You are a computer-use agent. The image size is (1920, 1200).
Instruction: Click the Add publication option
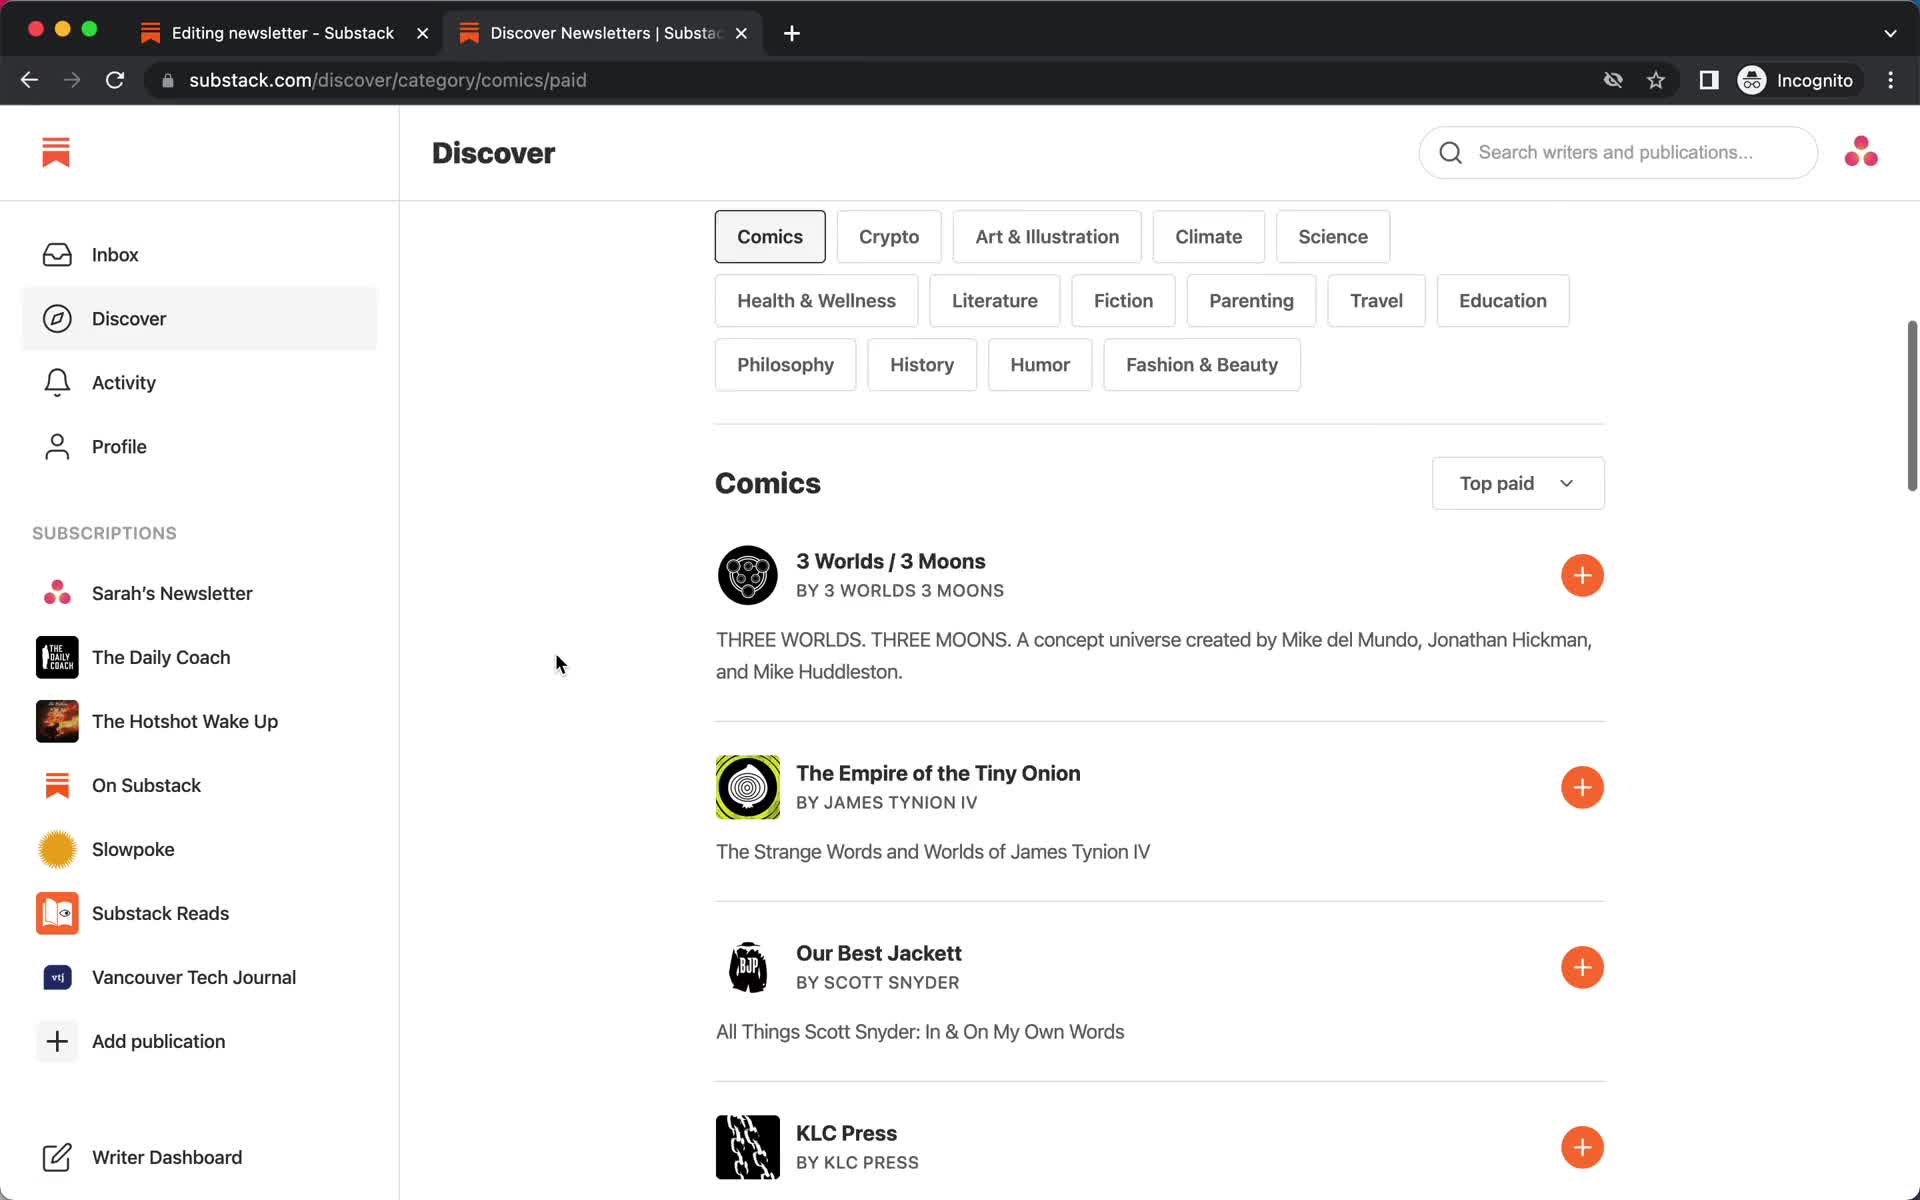(158, 1041)
